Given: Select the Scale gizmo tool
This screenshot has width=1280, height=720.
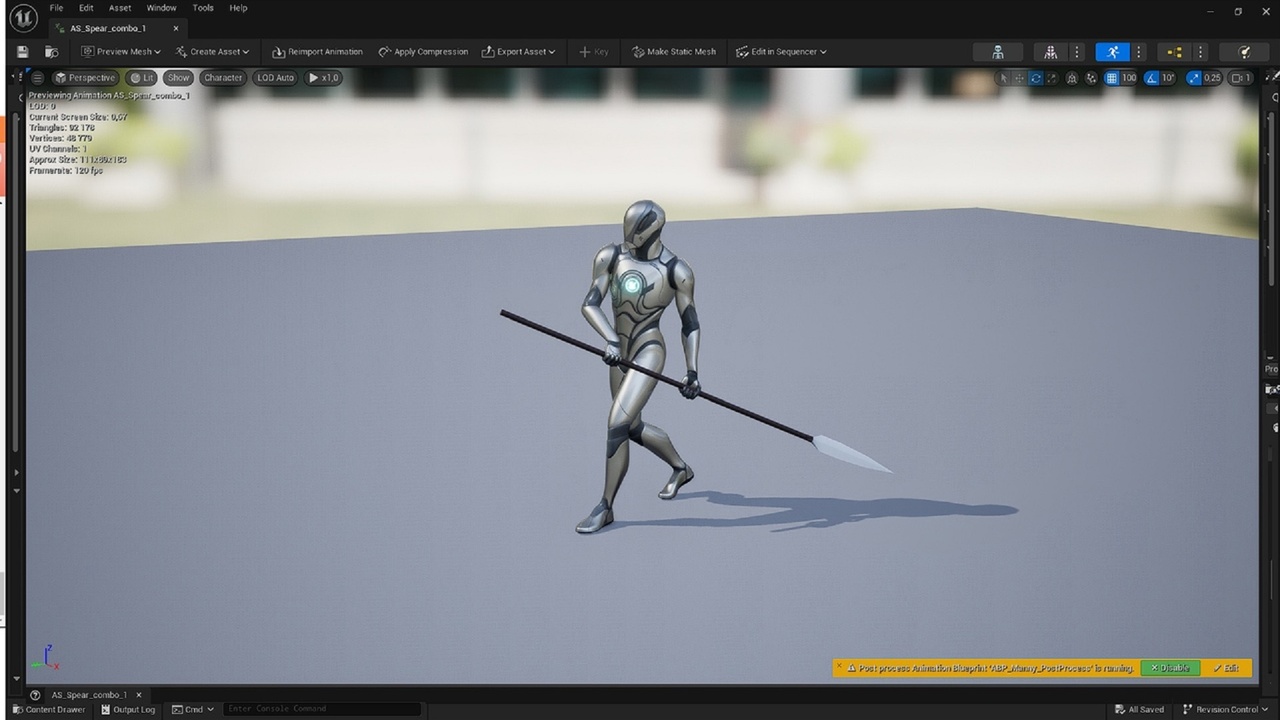Looking at the screenshot, I should (1052, 78).
